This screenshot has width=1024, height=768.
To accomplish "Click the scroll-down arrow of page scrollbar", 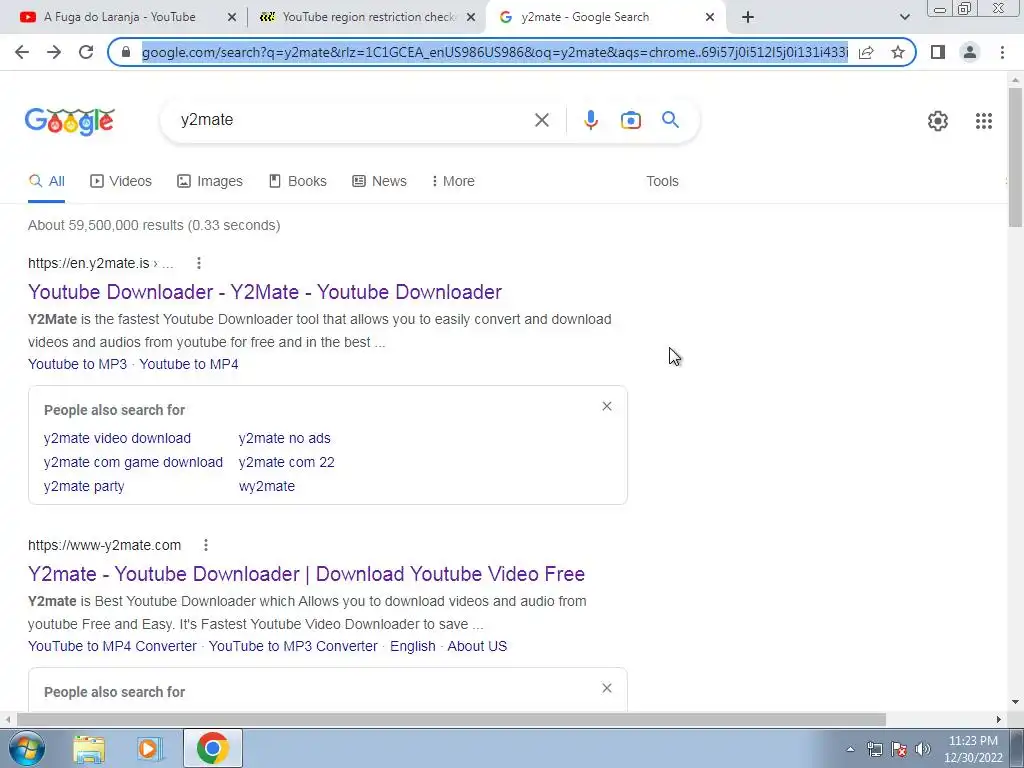I will [x=1015, y=703].
